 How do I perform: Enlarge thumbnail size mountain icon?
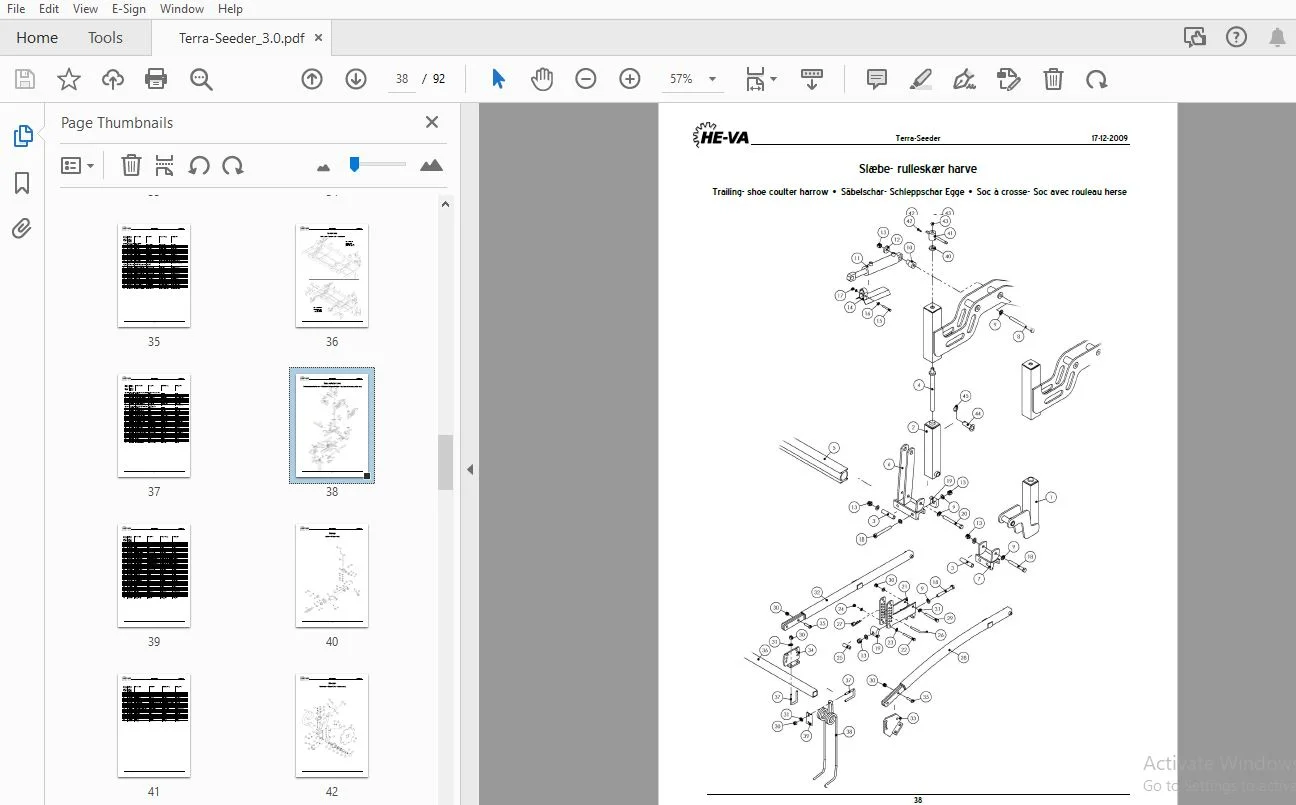(x=432, y=165)
